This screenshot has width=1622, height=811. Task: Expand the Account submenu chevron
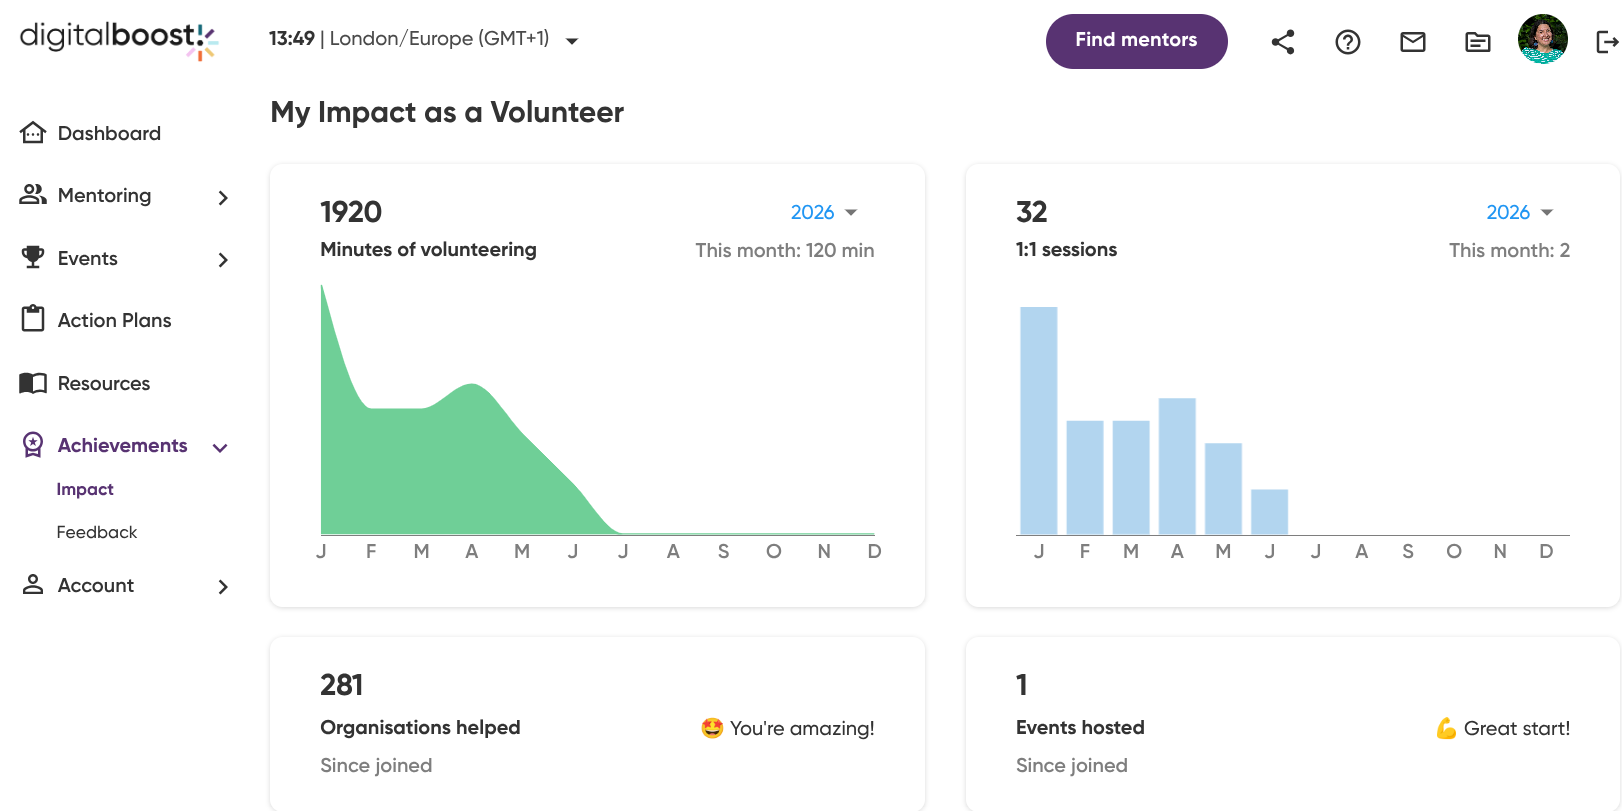click(x=223, y=587)
